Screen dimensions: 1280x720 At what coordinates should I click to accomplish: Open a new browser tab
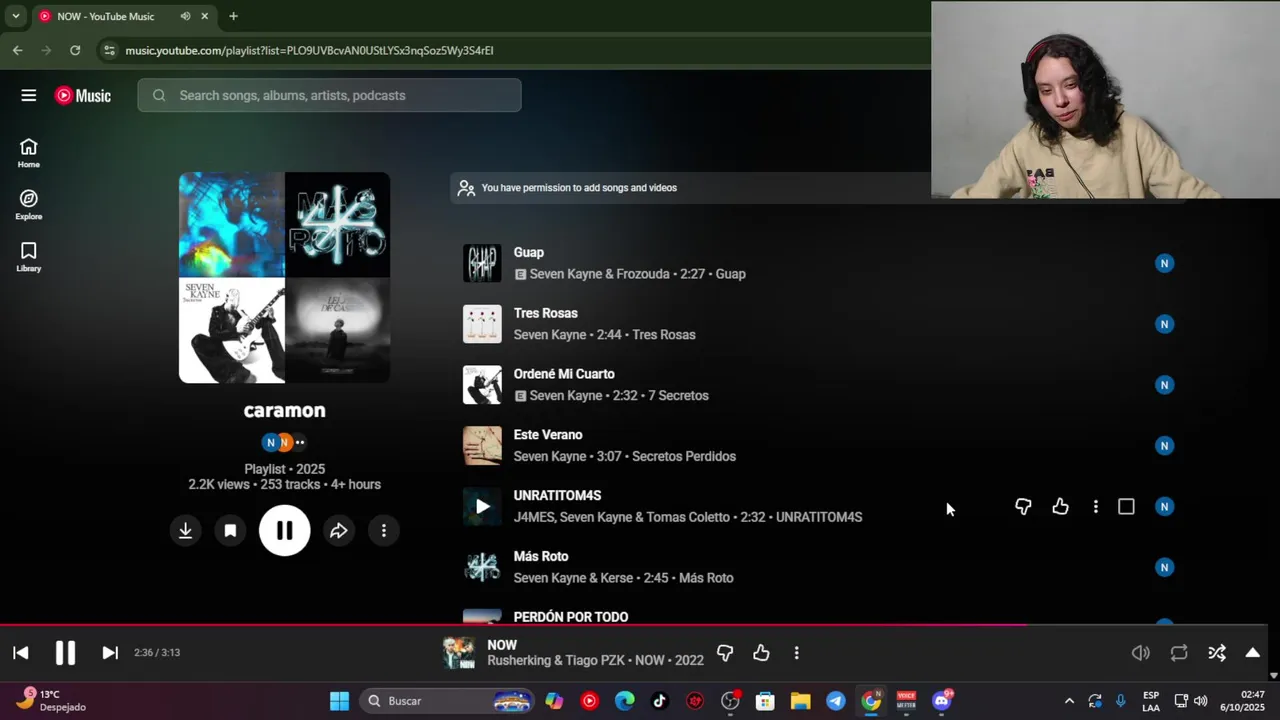[233, 16]
